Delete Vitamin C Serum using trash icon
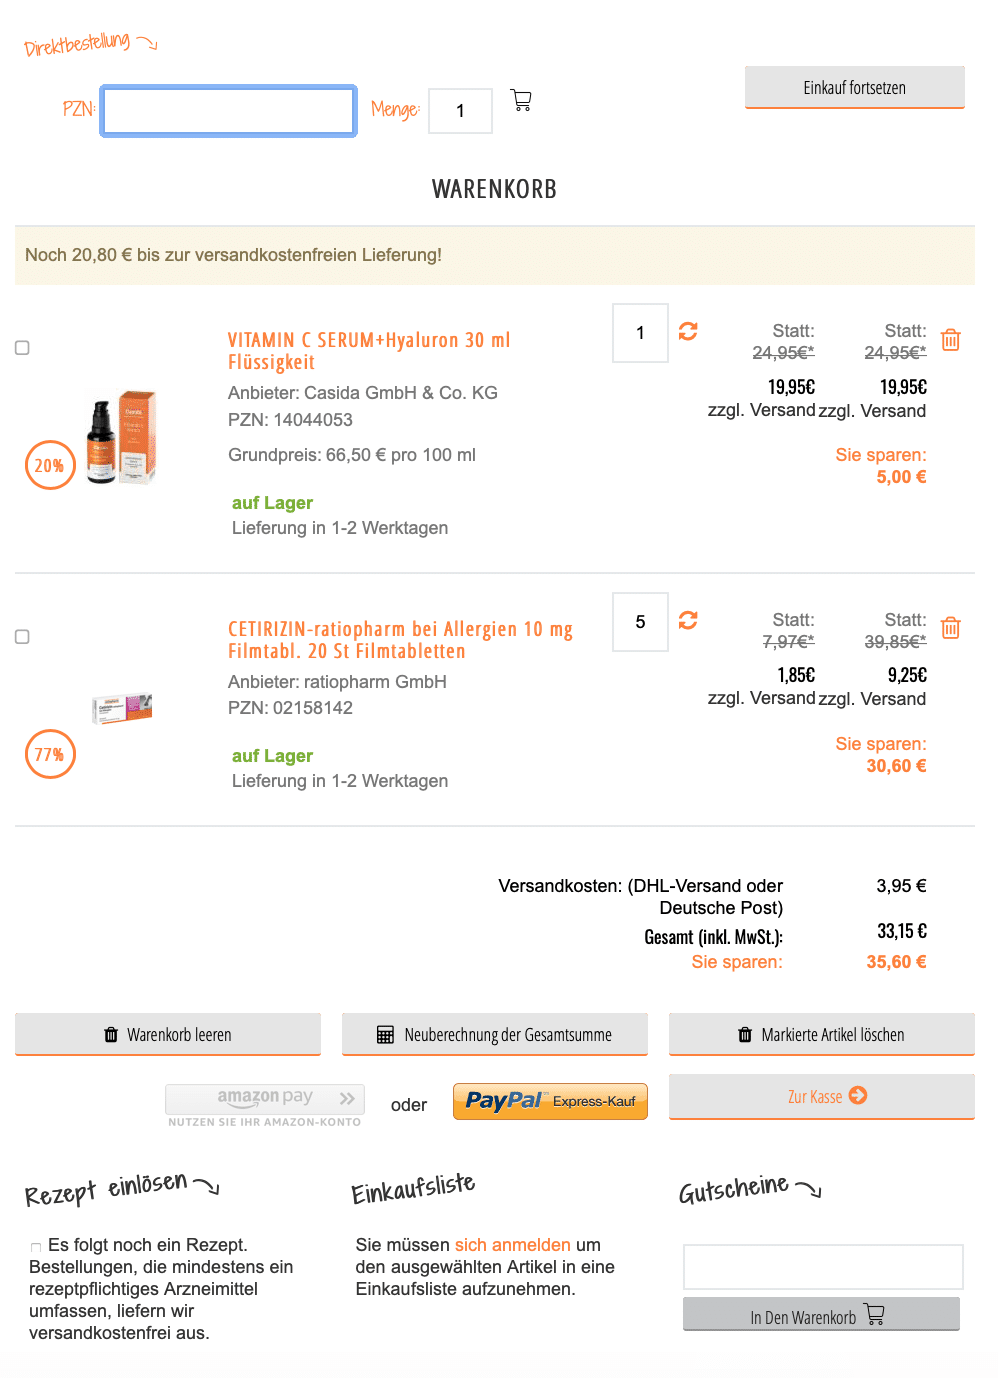Image resolution: width=998 pixels, height=1378 pixels. [951, 340]
